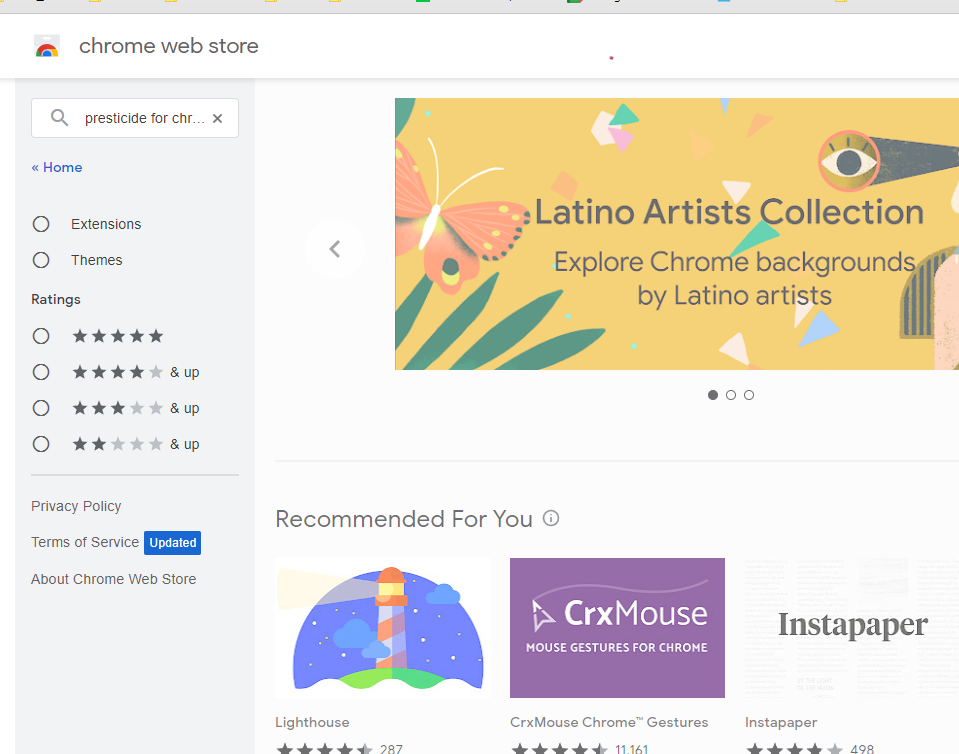Click the search magnifier icon
The width and height of the screenshot is (959, 754).
pyautogui.click(x=59, y=117)
